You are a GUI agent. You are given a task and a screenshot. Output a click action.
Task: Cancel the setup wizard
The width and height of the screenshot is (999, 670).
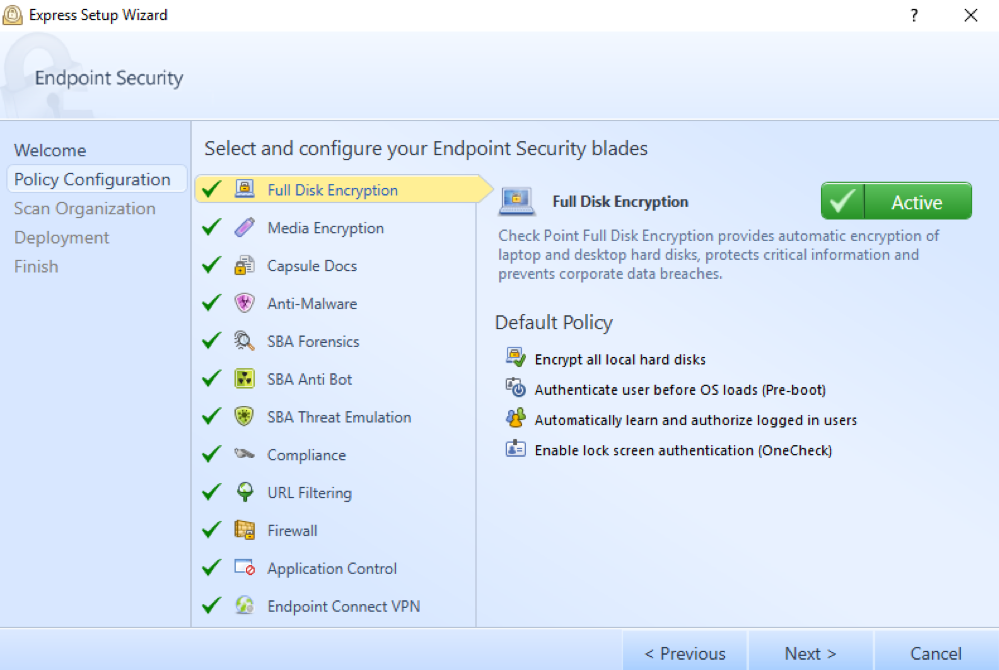coord(936,653)
